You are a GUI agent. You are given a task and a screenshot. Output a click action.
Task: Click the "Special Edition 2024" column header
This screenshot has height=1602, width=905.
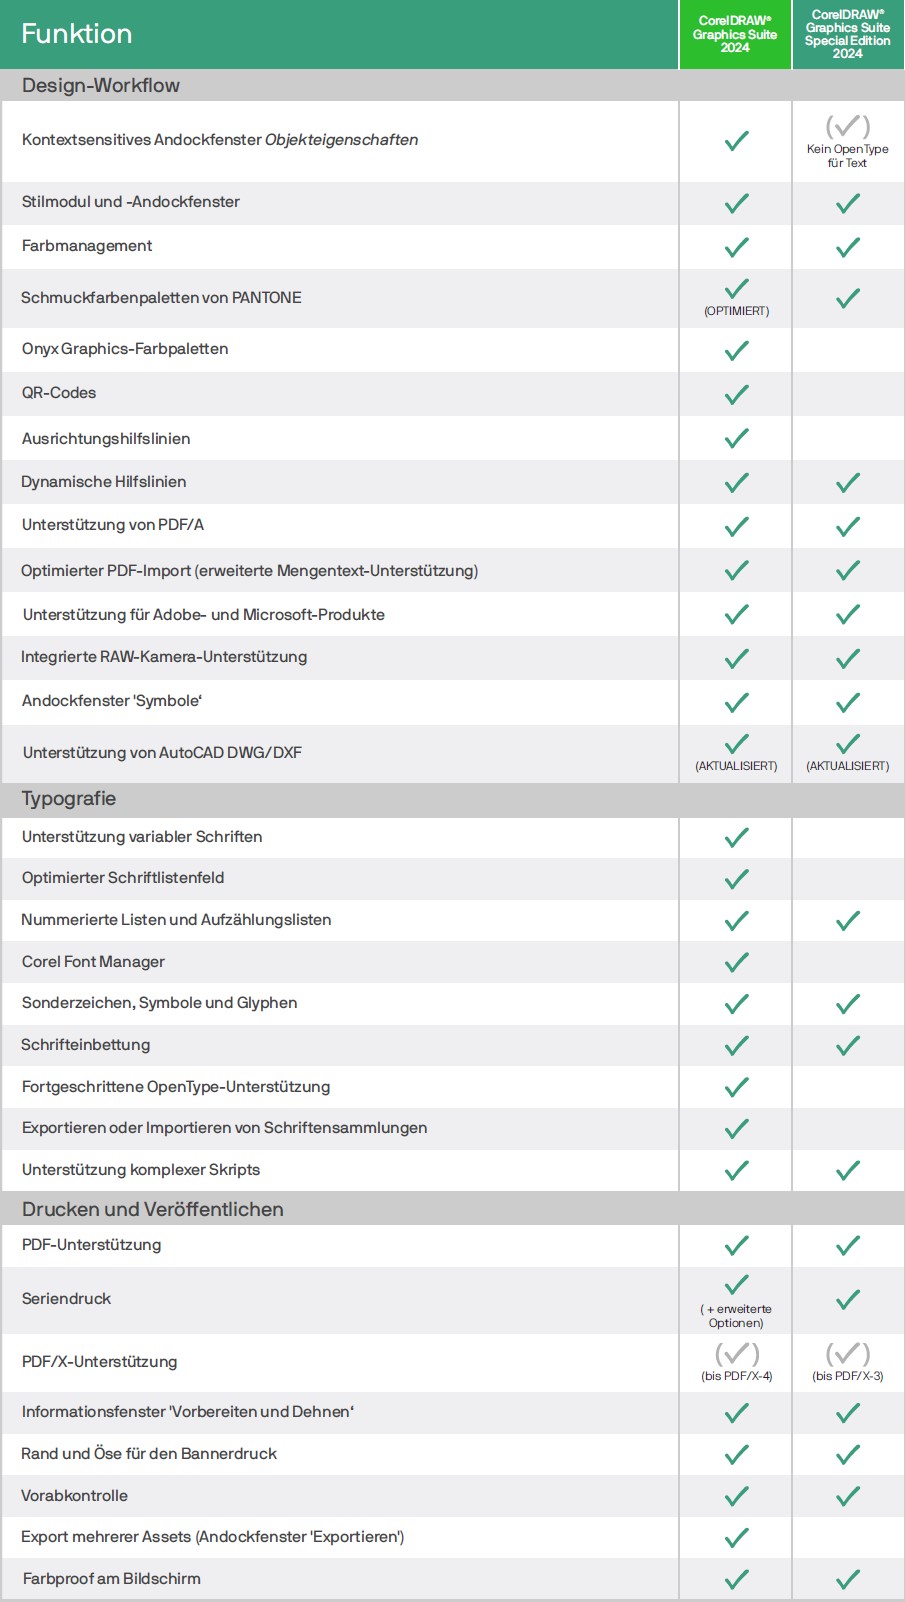[x=847, y=34]
